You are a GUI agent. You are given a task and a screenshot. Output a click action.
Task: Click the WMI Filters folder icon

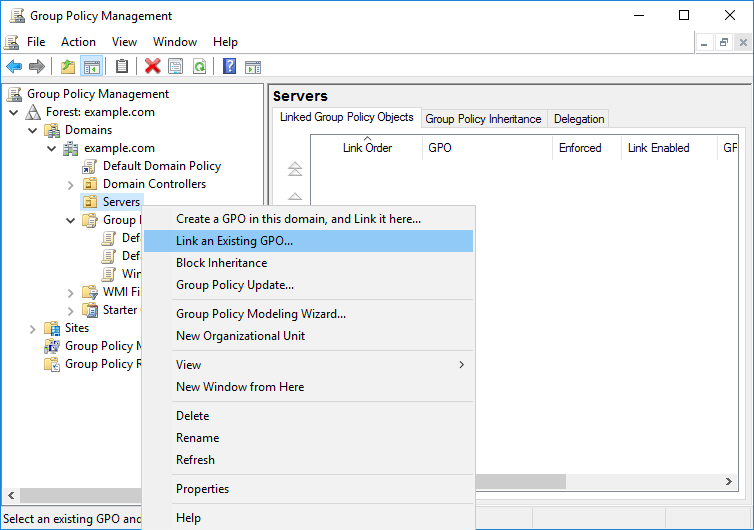[90, 292]
